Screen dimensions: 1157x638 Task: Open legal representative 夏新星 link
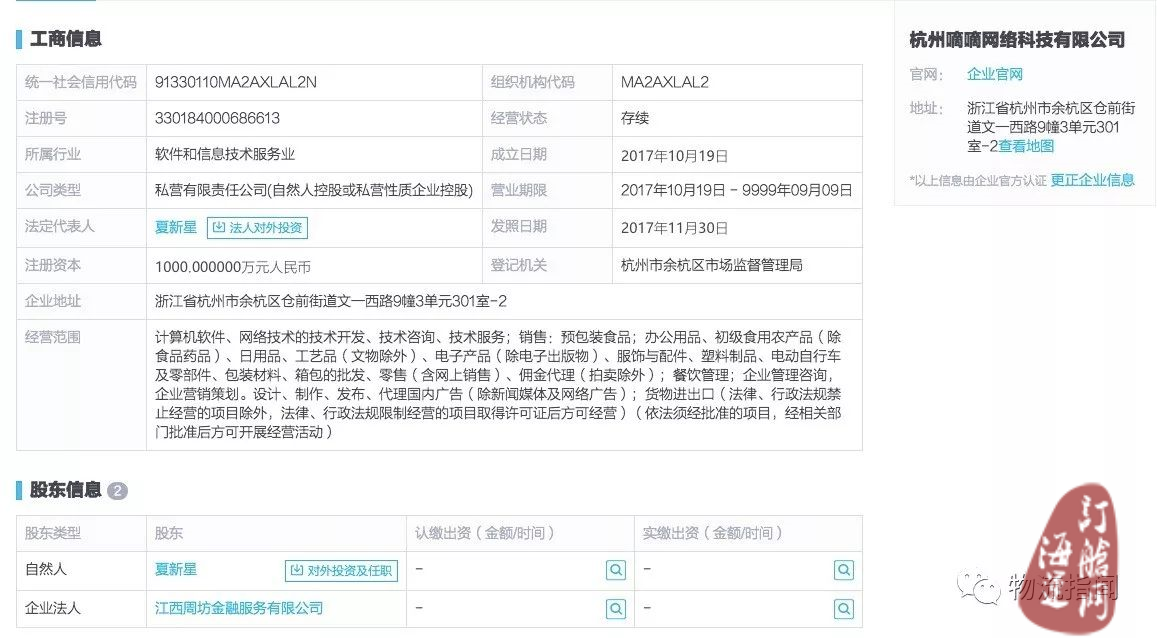click(176, 227)
